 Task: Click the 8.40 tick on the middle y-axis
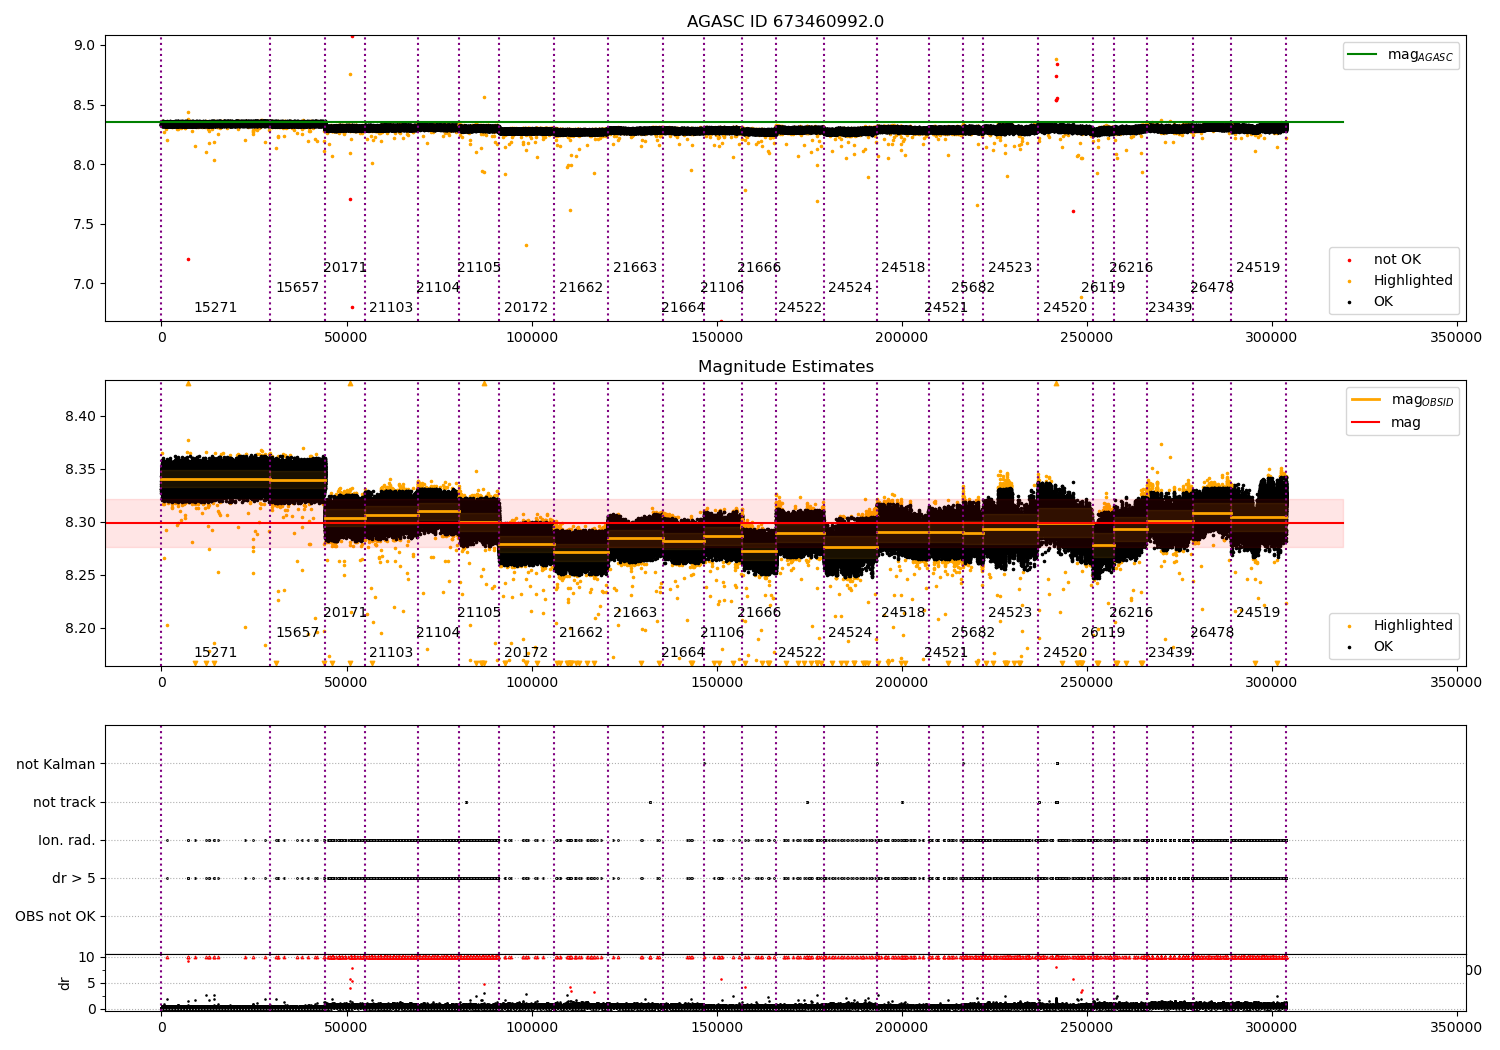click(x=81, y=416)
